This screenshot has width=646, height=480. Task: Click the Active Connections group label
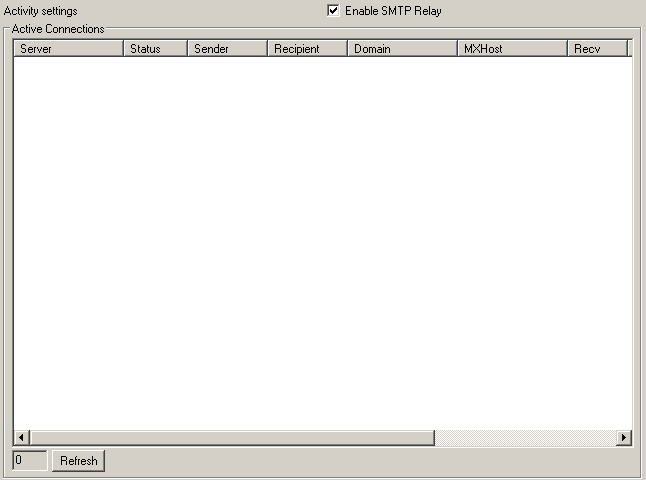coord(58,29)
